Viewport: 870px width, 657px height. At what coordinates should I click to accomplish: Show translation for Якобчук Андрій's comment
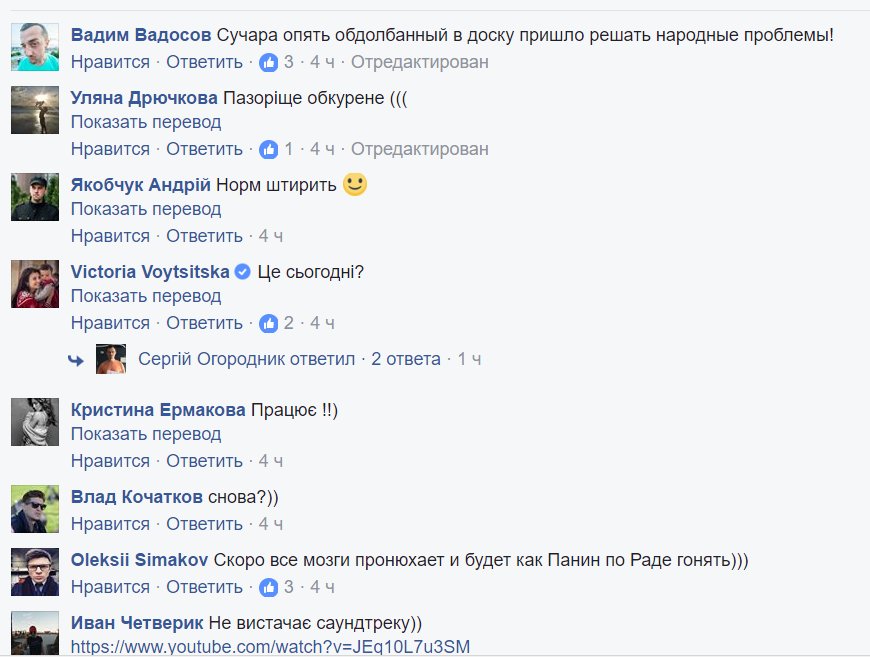tap(146, 209)
